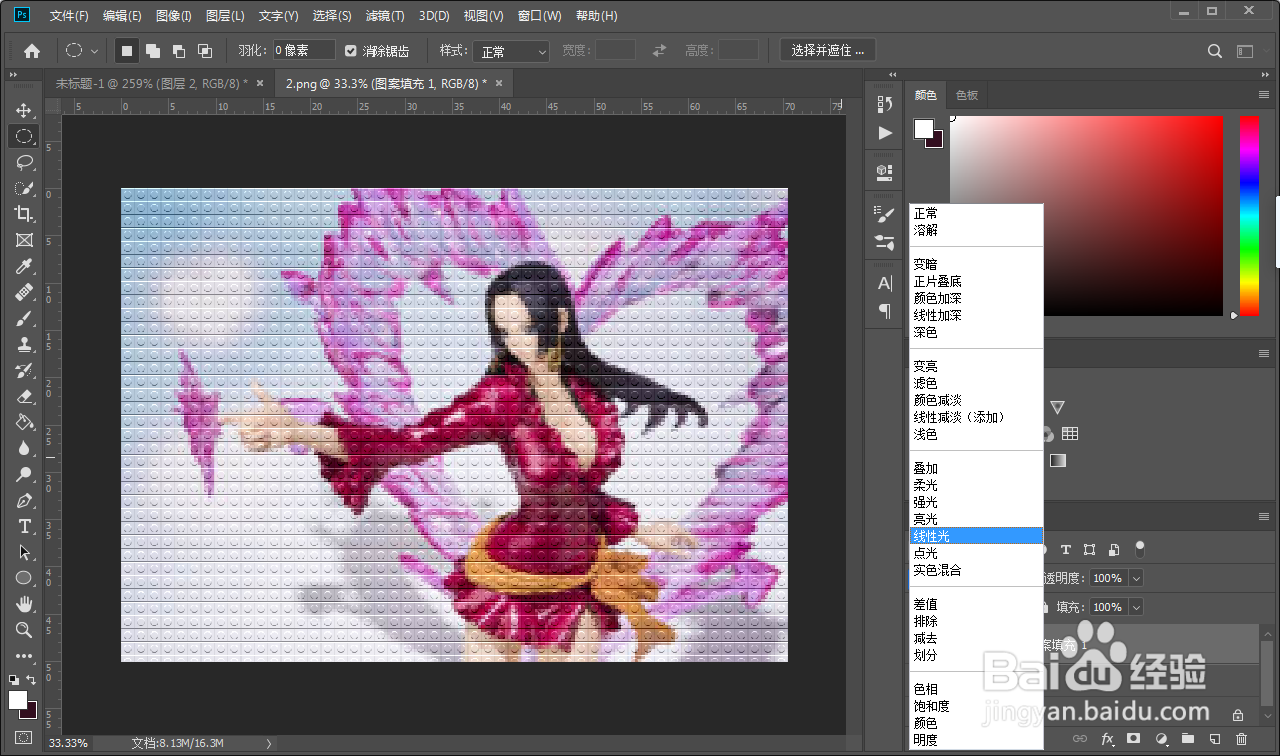Choose Add to Selection mode button
1280x756 pixels.
coord(153,51)
